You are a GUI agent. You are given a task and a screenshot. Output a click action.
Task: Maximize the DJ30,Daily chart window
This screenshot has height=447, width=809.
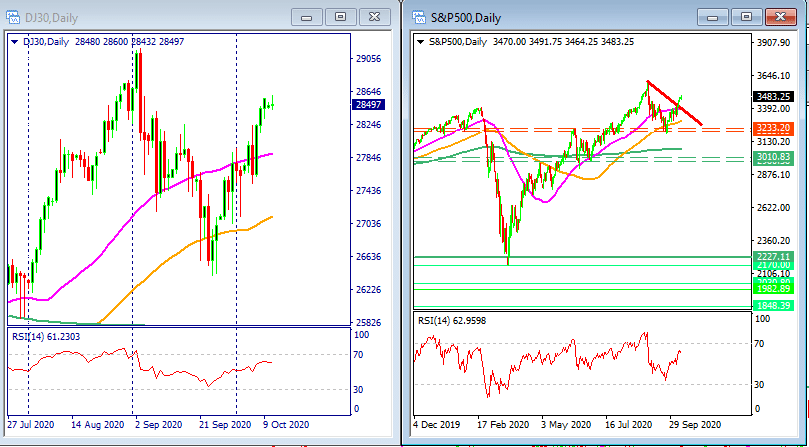click(x=340, y=17)
